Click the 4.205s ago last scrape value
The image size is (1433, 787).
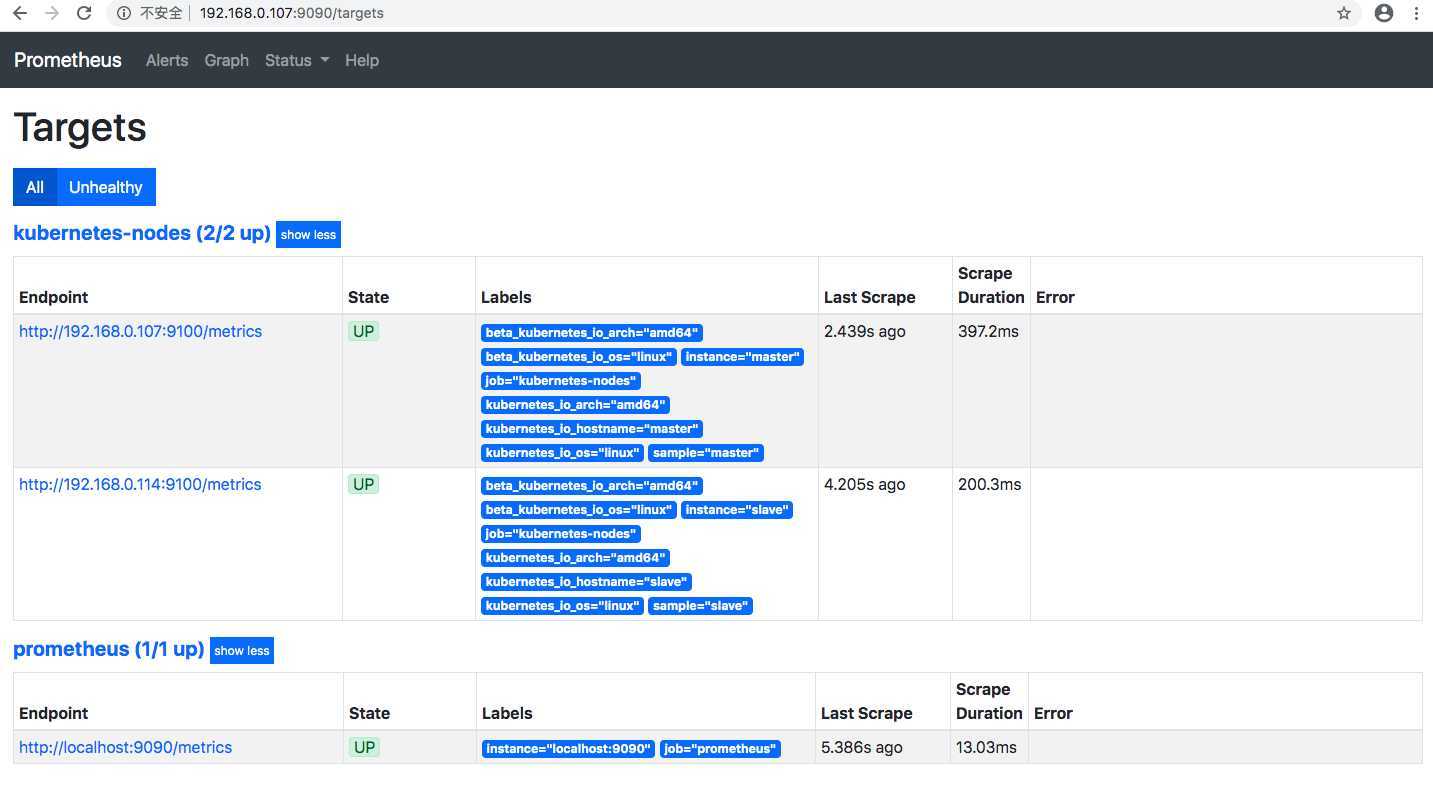pyautogui.click(x=865, y=484)
